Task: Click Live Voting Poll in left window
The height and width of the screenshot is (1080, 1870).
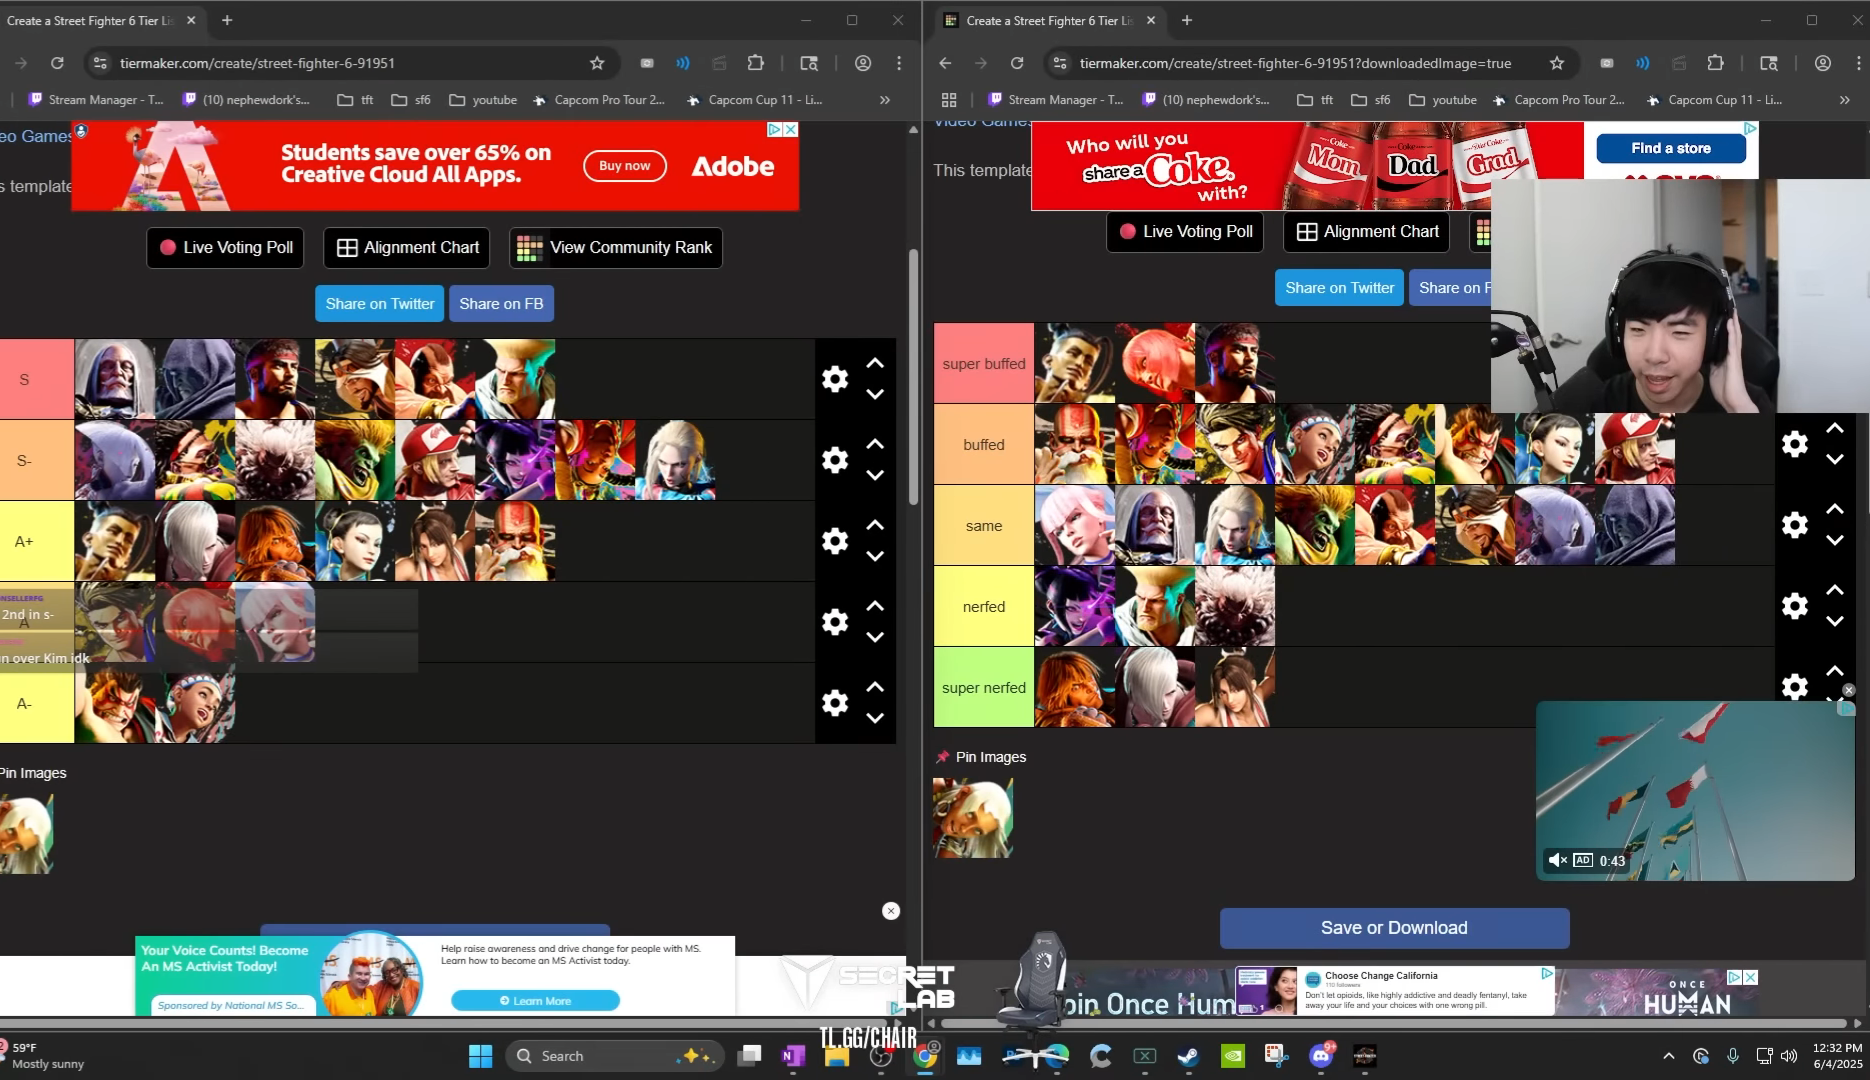Action: 225,247
